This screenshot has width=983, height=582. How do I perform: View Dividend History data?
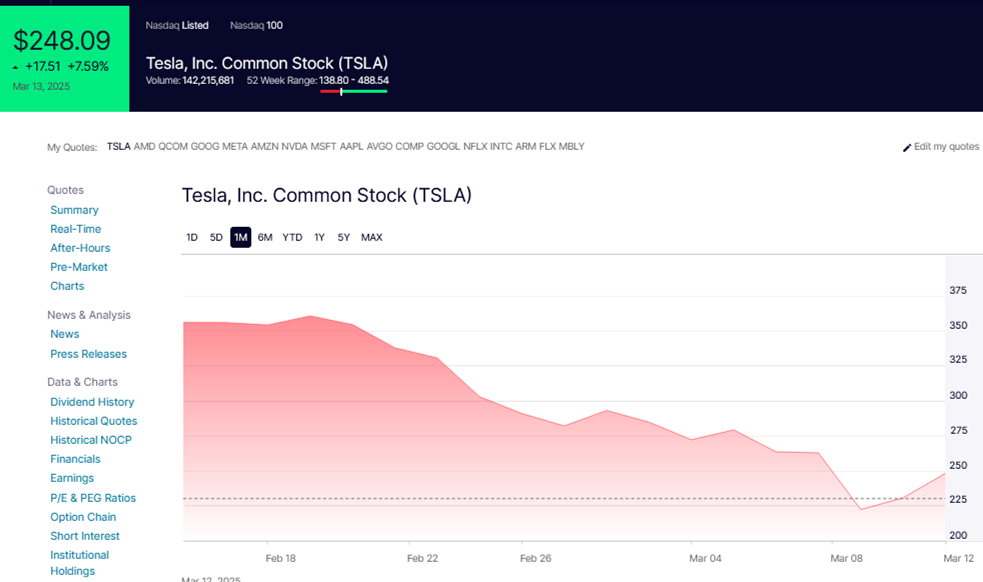coord(92,402)
